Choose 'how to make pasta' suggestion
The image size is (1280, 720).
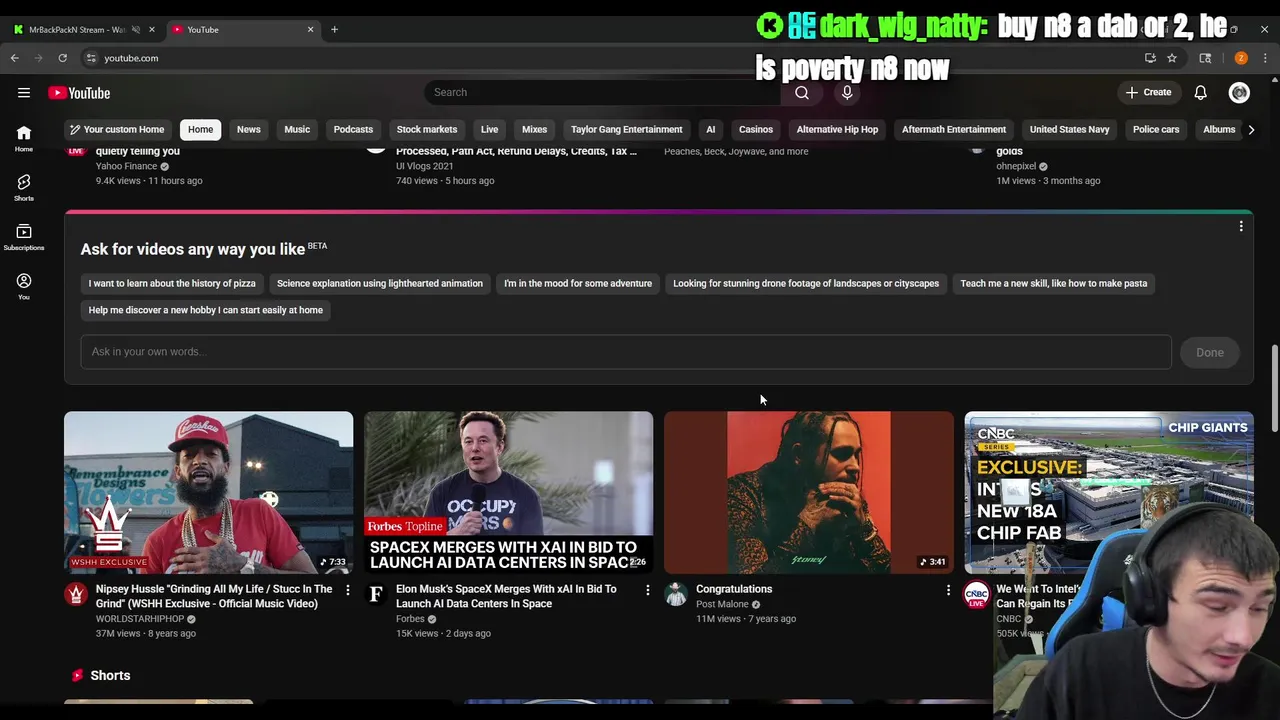[x=1054, y=284]
